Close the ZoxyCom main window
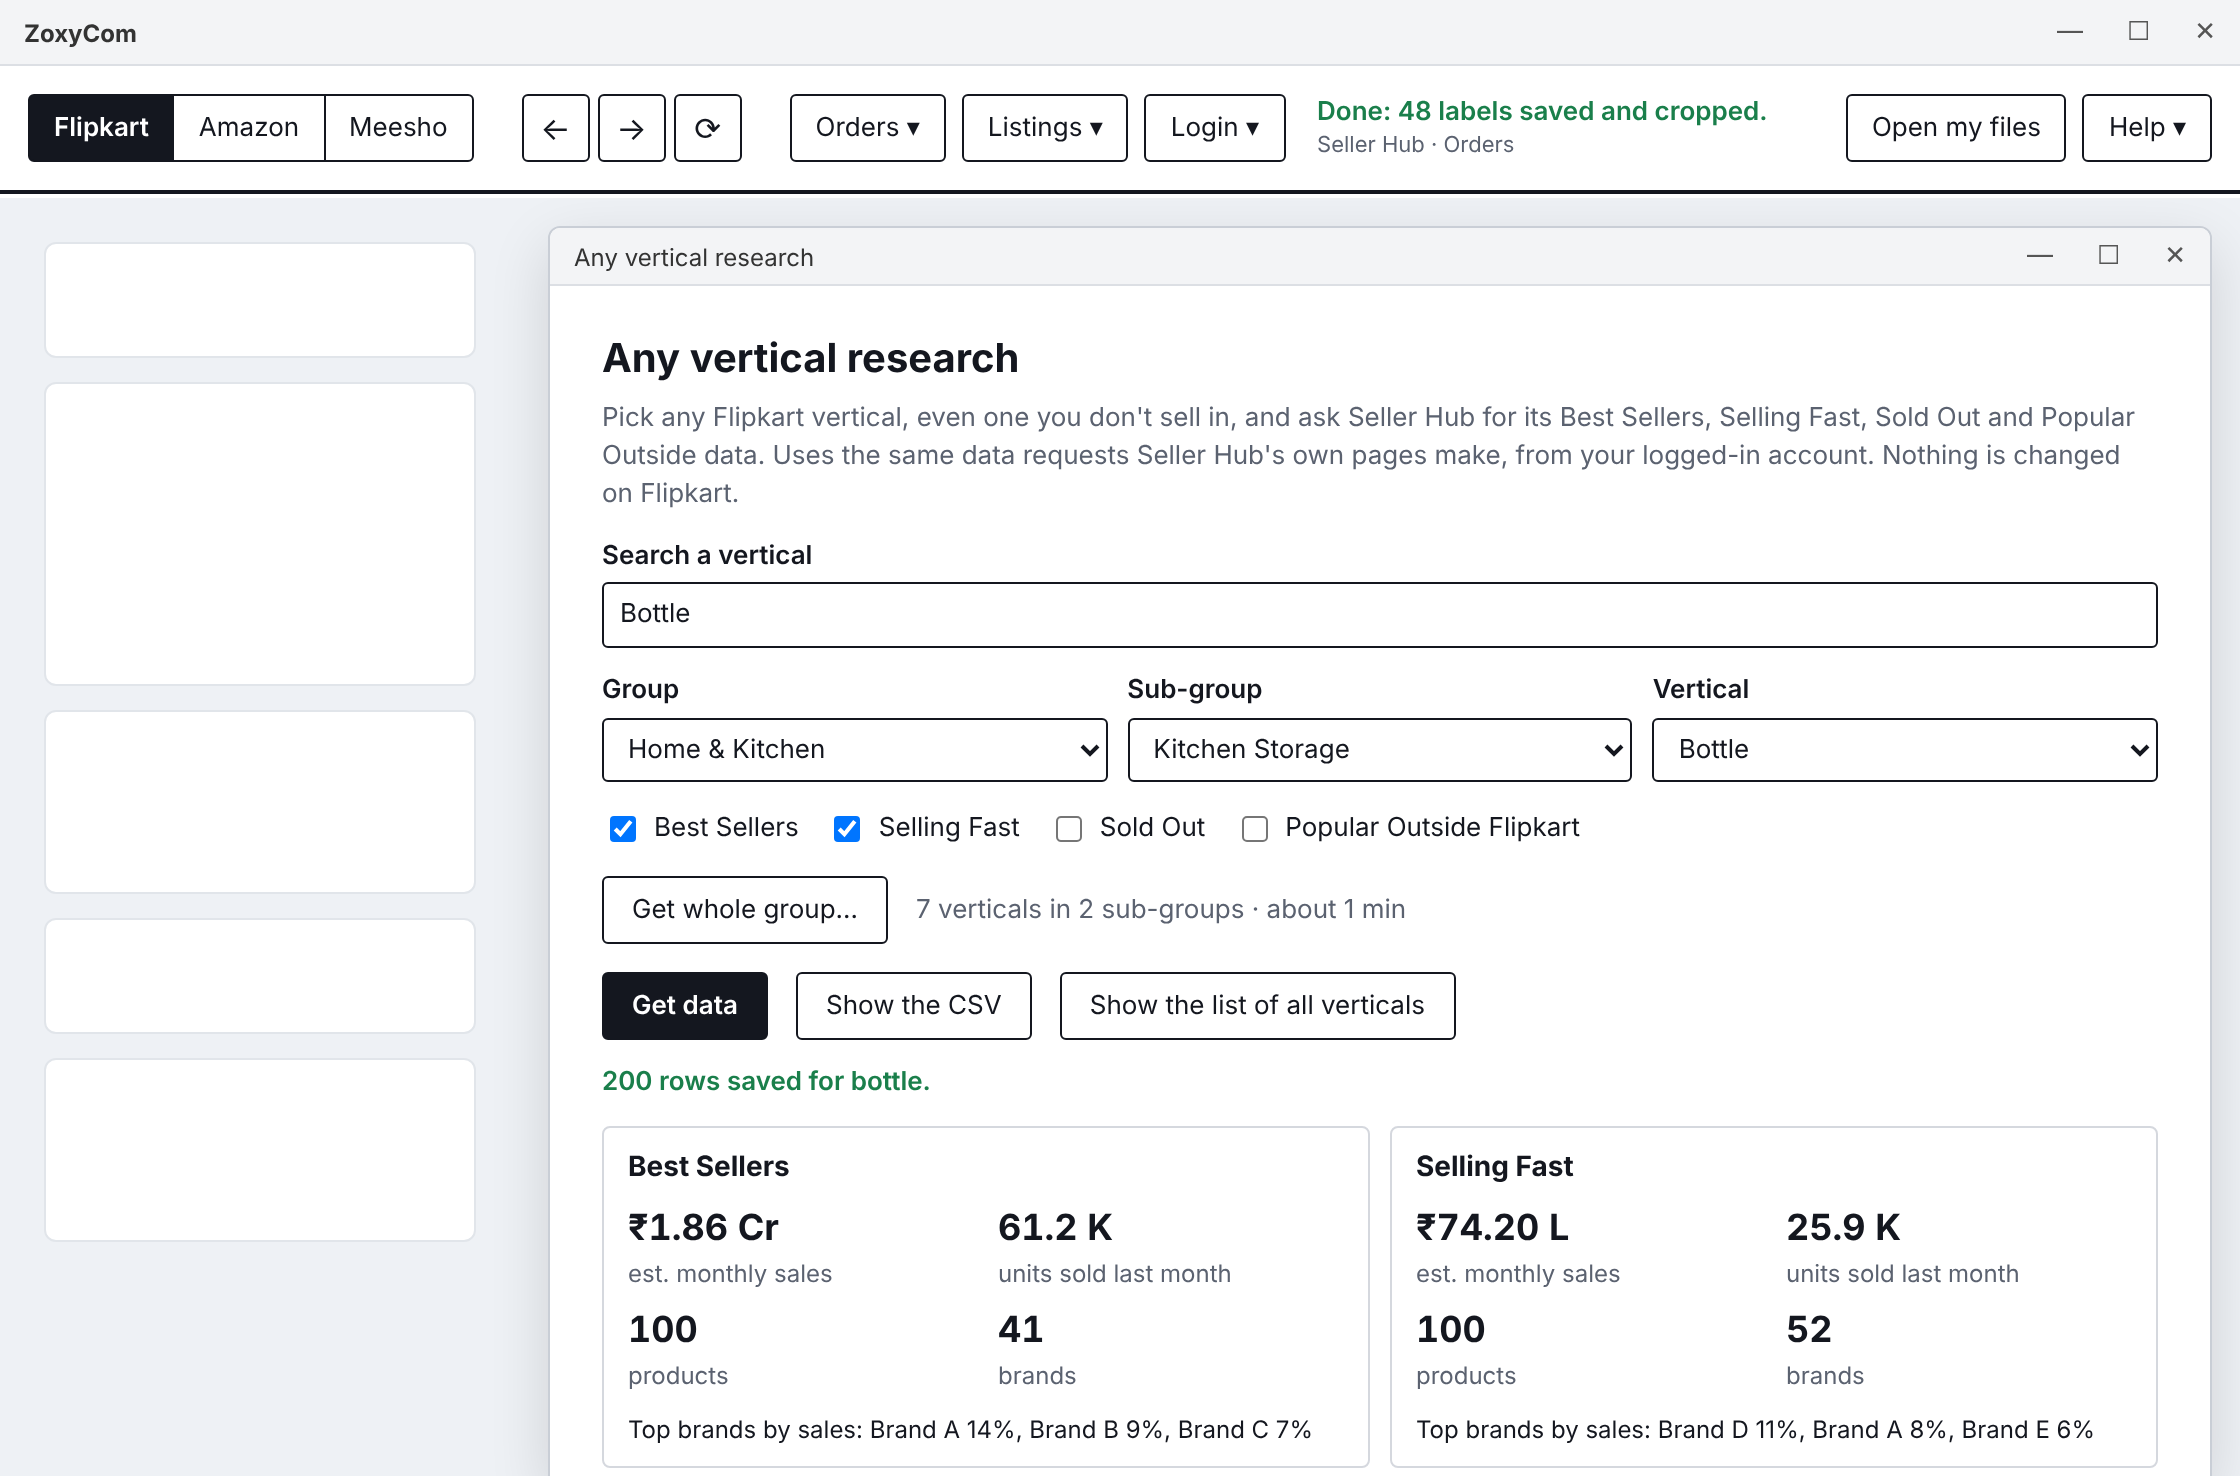Screen dimensions: 2240x1476 [2204, 32]
